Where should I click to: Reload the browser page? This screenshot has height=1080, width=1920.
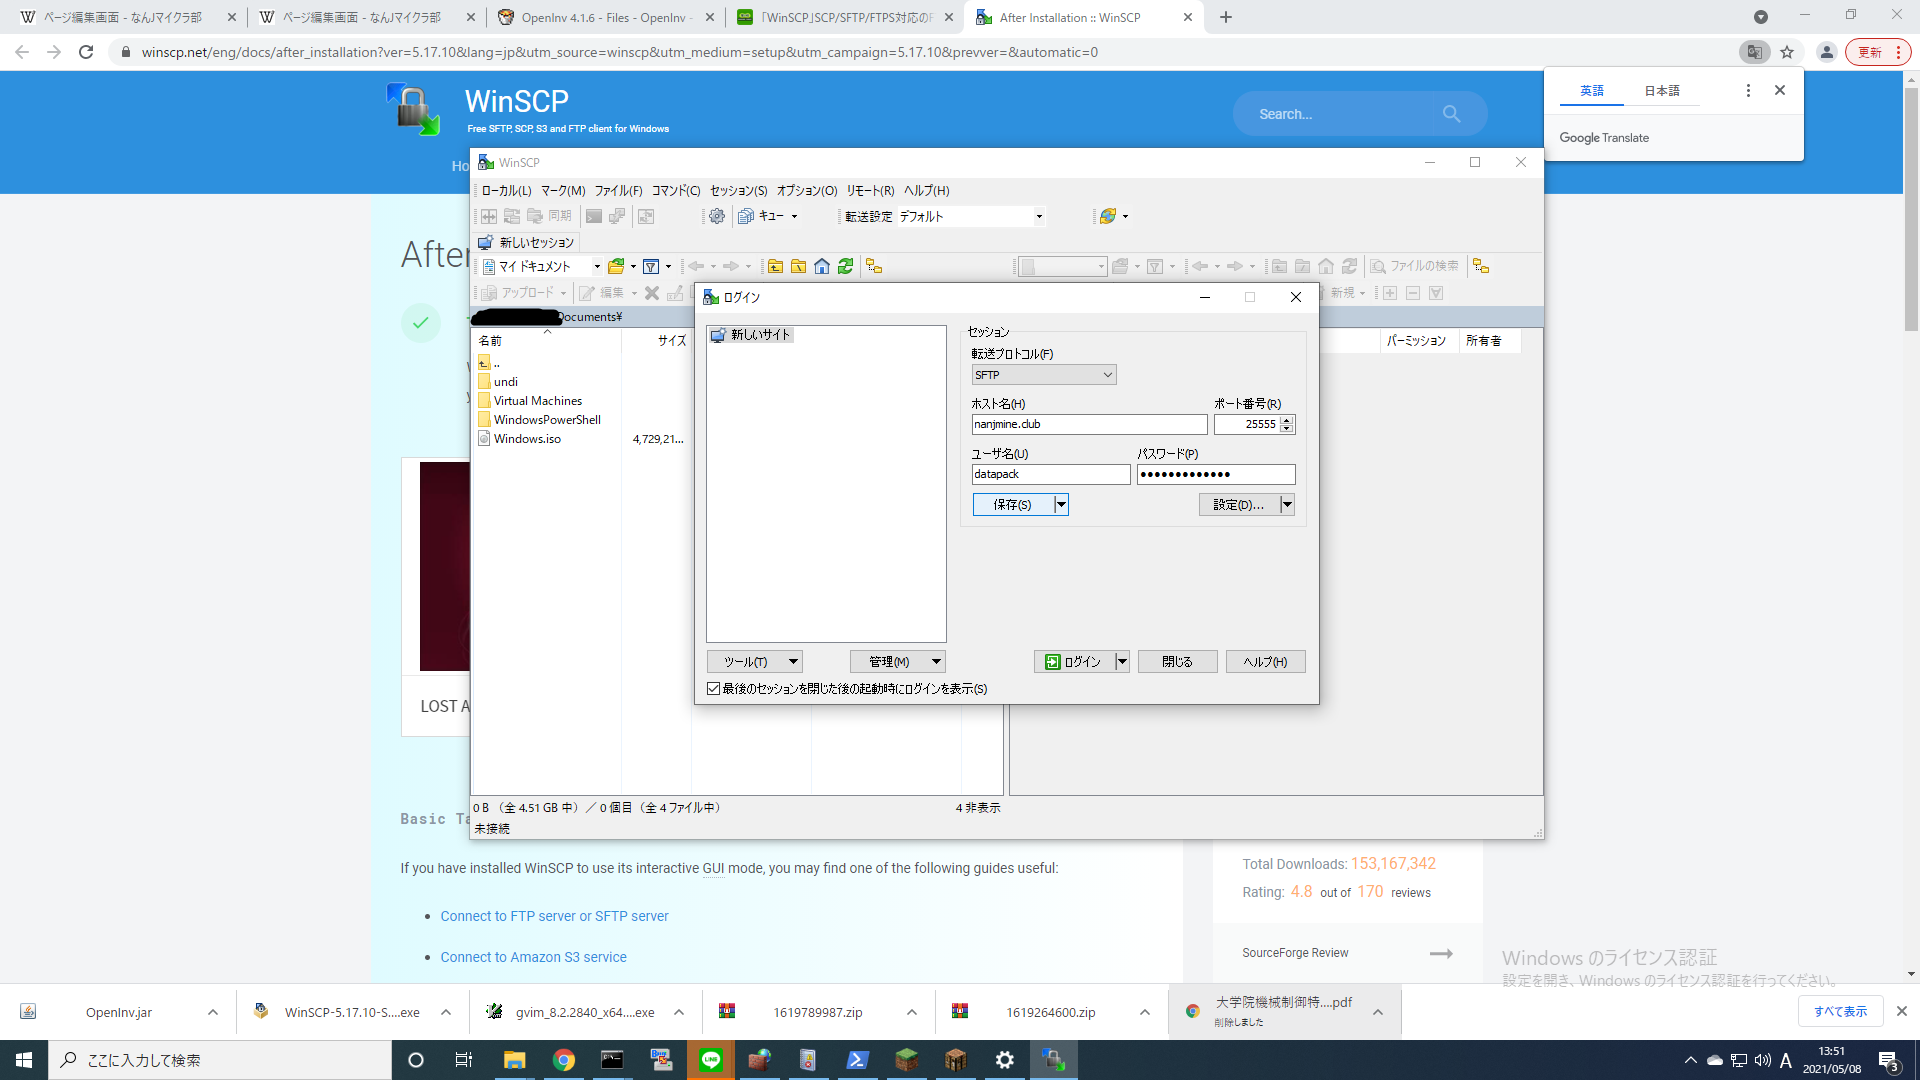(x=86, y=52)
